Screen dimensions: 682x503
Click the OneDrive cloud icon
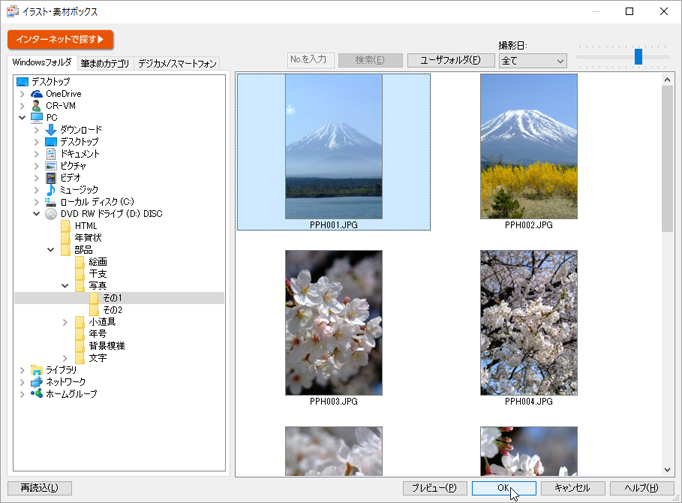pos(37,94)
